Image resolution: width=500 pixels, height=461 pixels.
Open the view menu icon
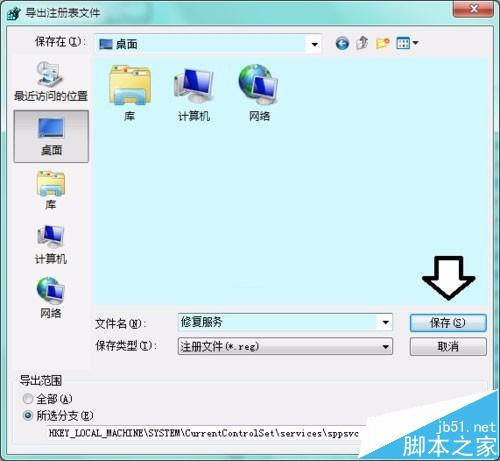pyautogui.click(x=407, y=43)
